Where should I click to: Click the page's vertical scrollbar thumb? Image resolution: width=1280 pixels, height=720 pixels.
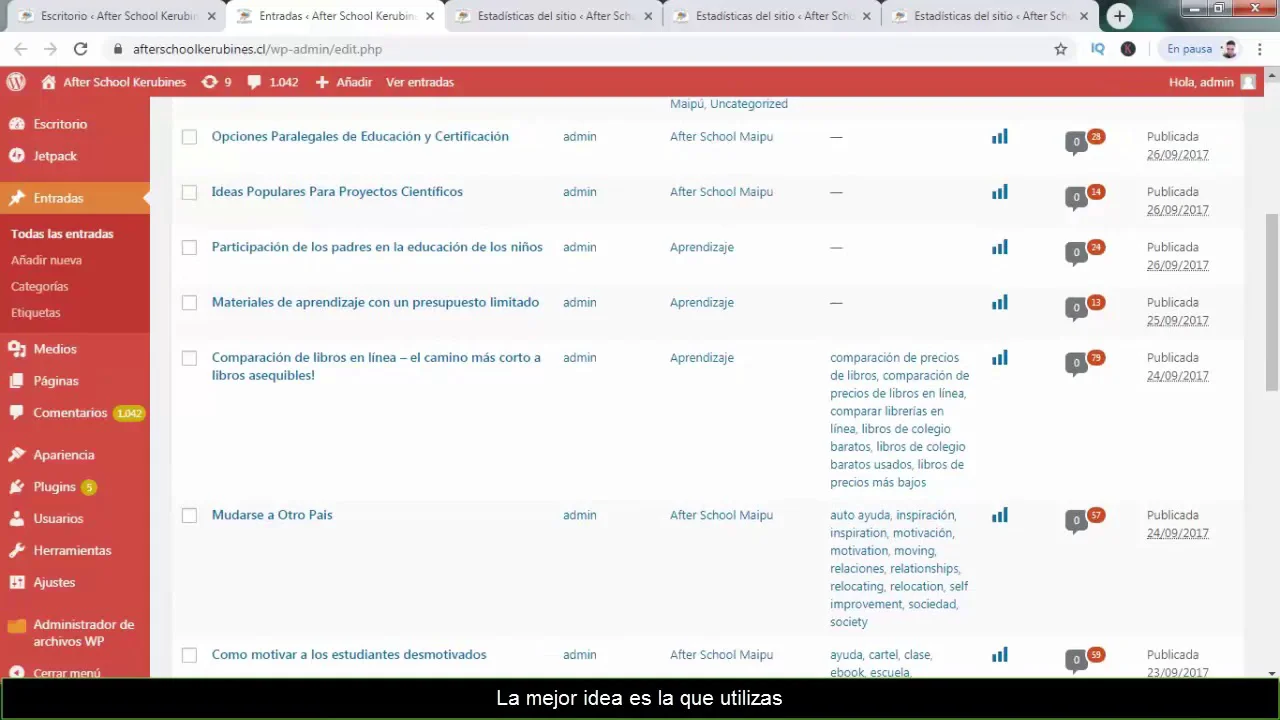pyautogui.click(x=1271, y=300)
